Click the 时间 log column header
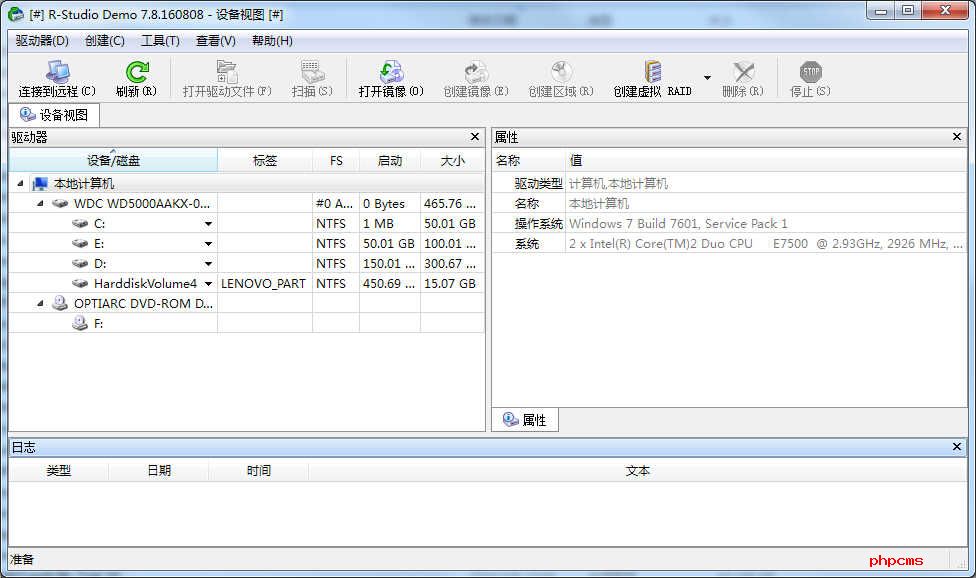Viewport: 976px width, 578px height. 258,470
